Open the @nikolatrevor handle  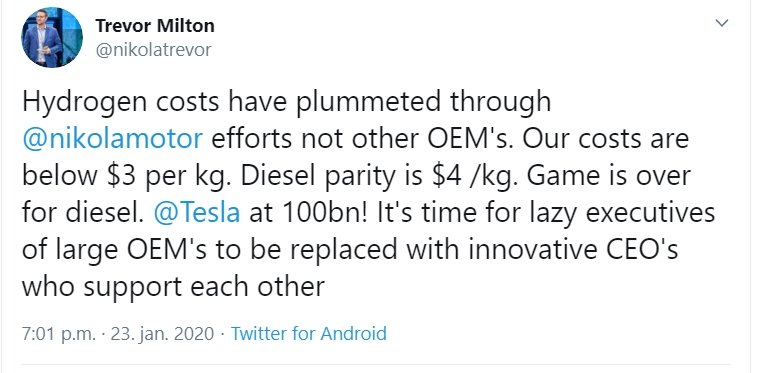click(154, 50)
